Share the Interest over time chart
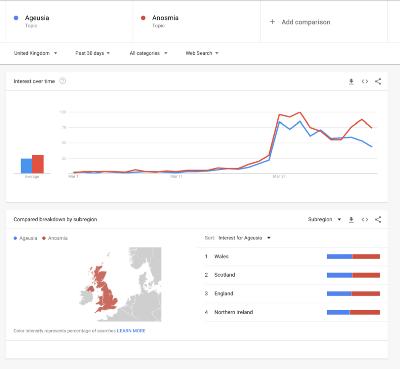The height and width of the screenshot is (369, 400). point(378,81)
